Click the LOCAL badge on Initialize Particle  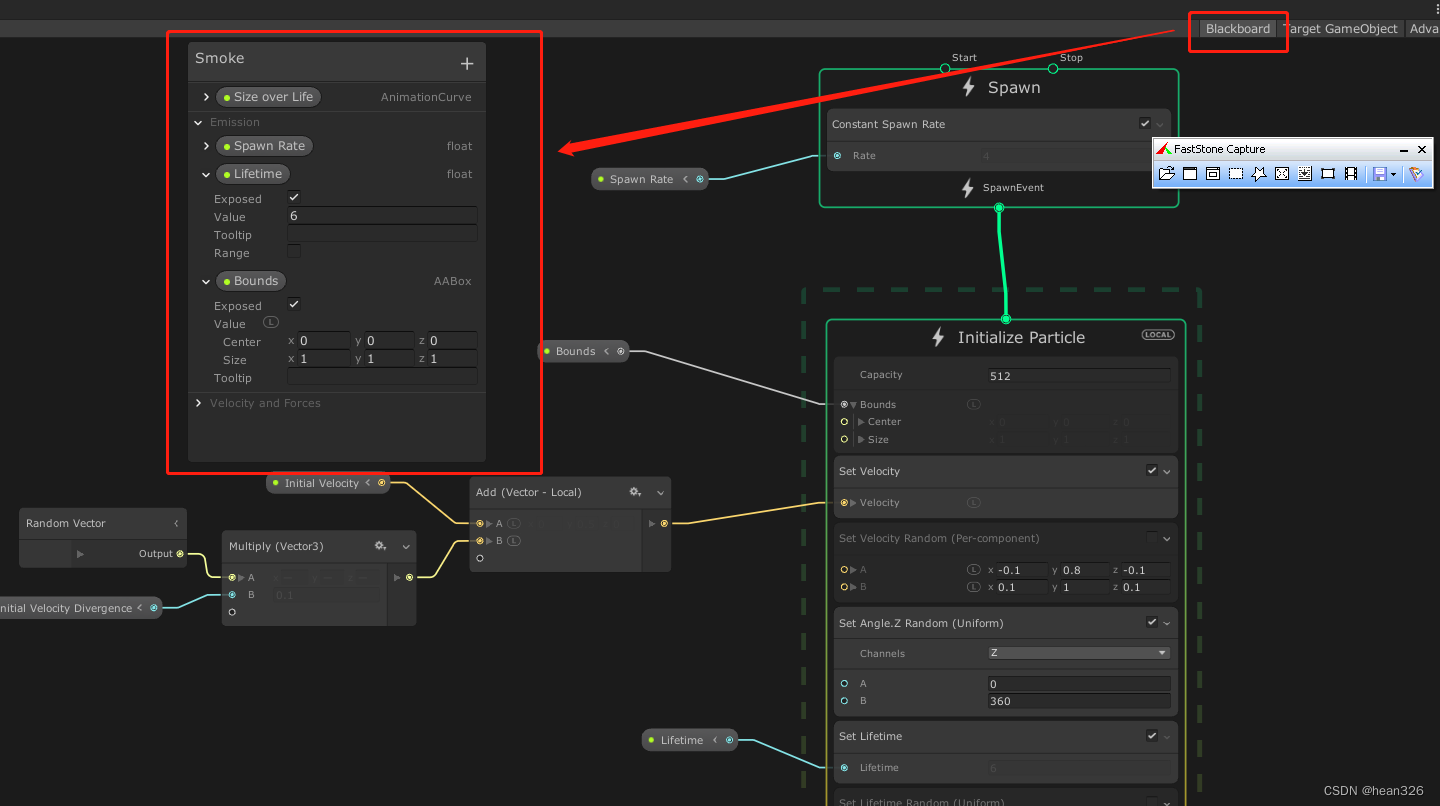1157,335
